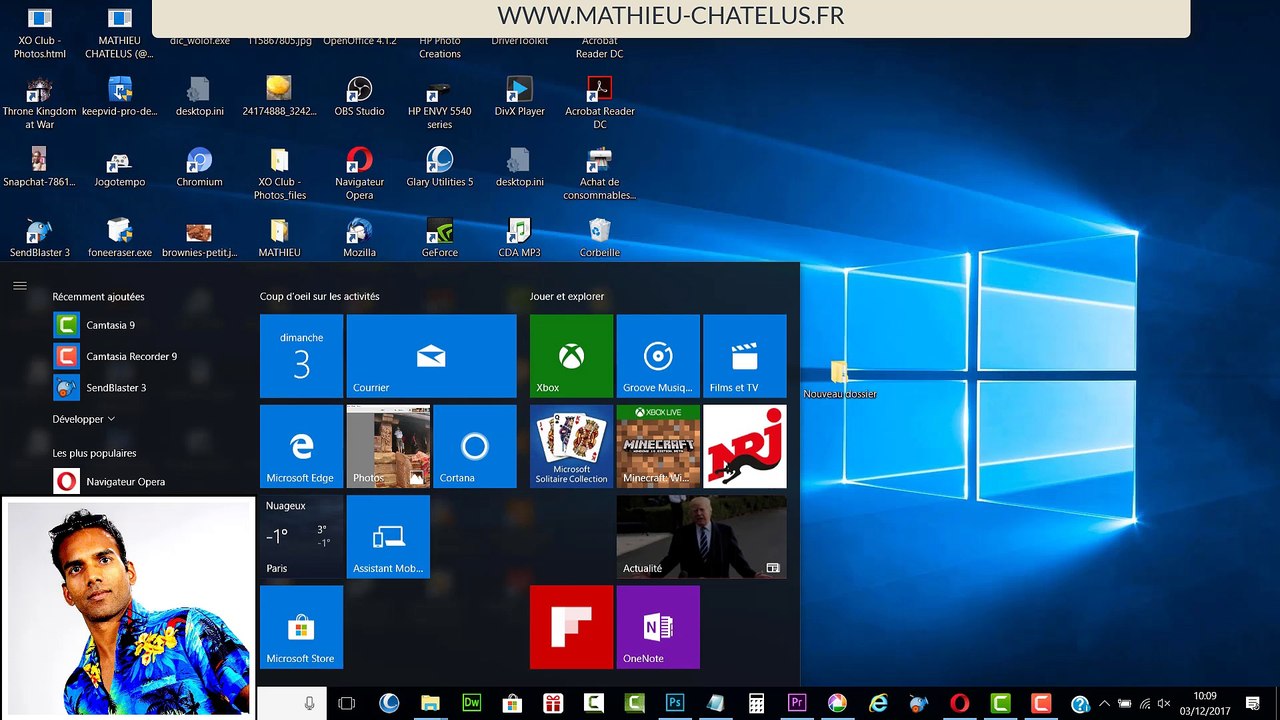Screen dimensions: 1280x720
Task: Open the Cortana tile
Action: tap(475, 446)
